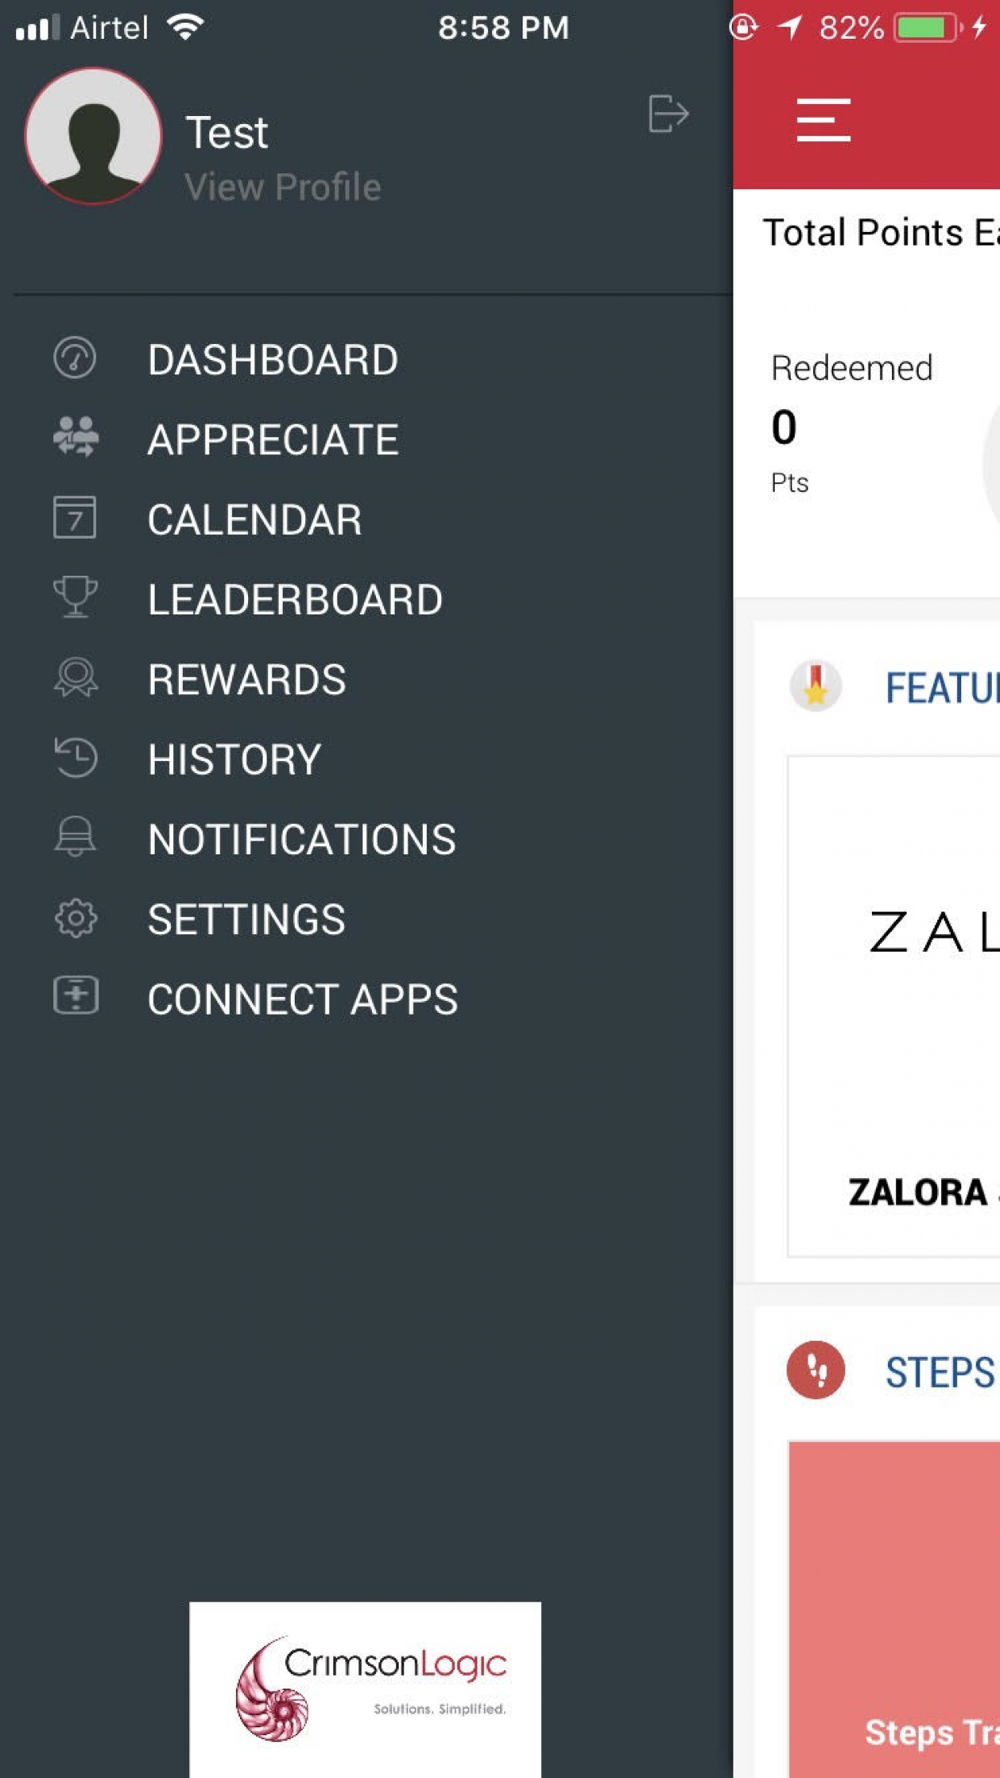Image resolution: width=1000 pixels, height=1778 pixels.
Task: Tap the calendar icon in the menu
Action: [75, 518]
